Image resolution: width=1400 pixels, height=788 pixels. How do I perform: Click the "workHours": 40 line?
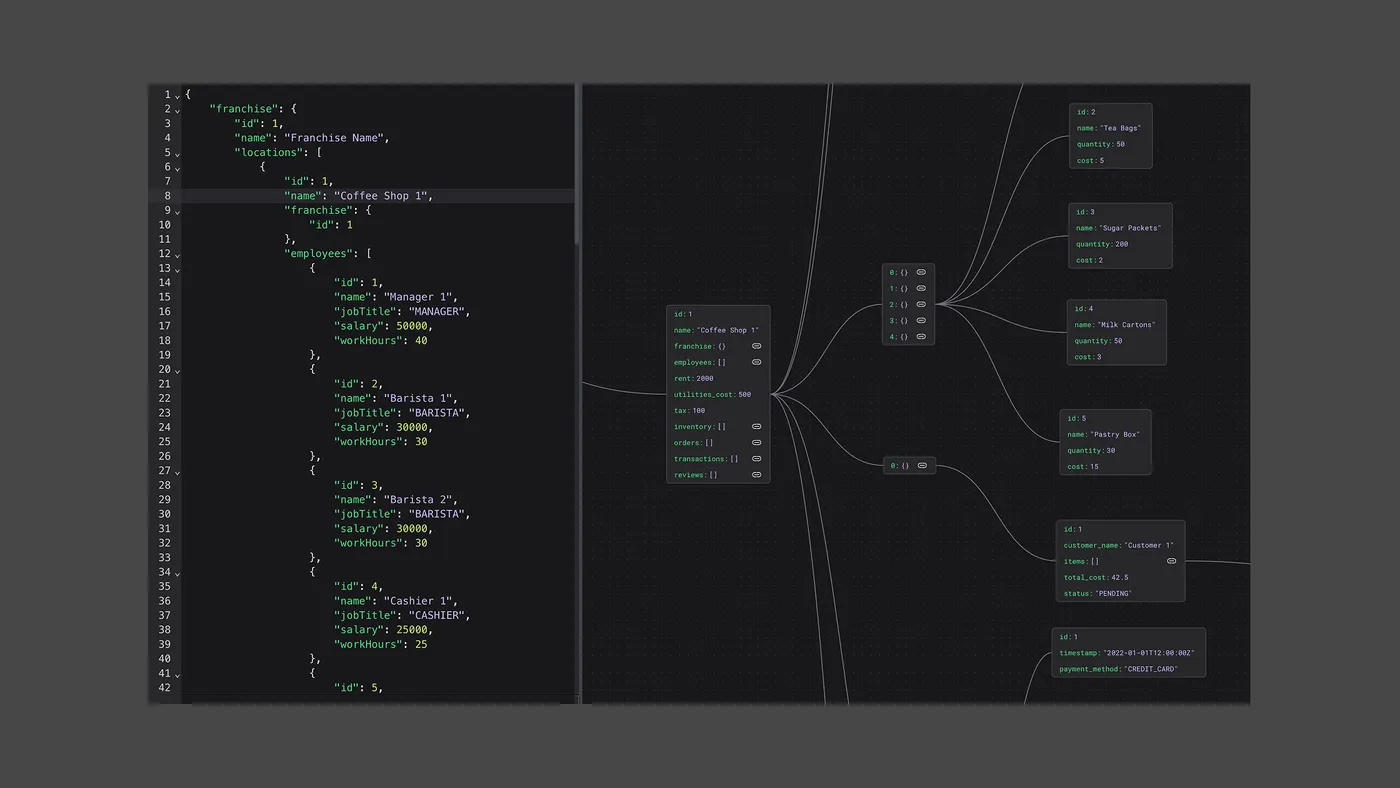click(380, 341)
